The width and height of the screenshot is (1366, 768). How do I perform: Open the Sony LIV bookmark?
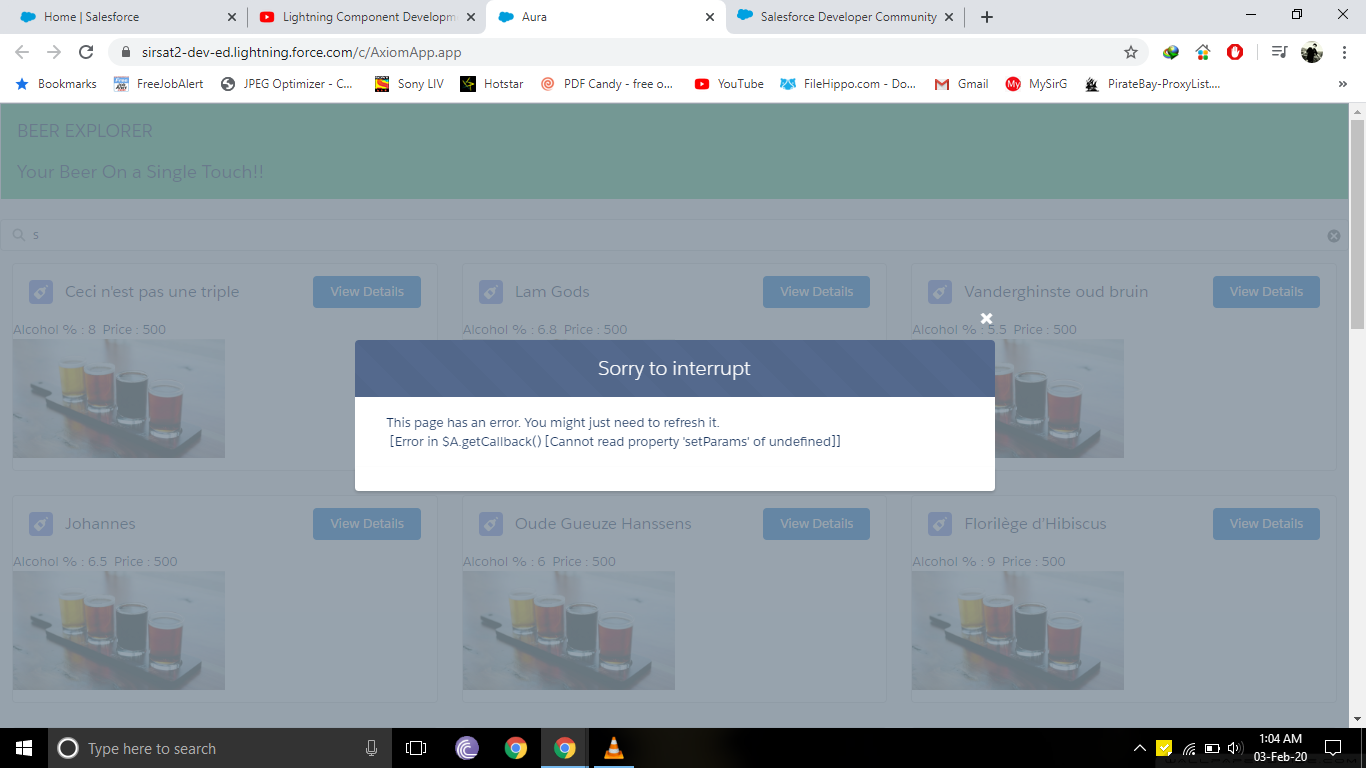point(409,84)
